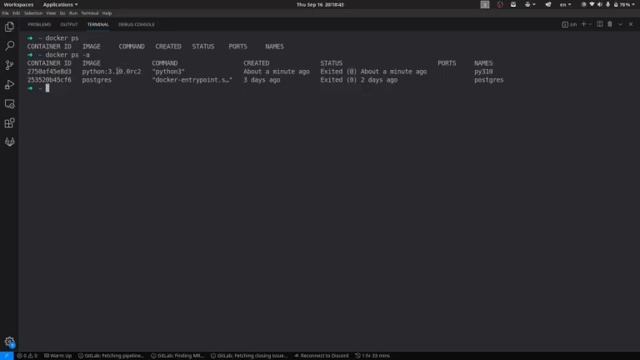Expand the Docker whale tray dropdown
The width and height of the screenshot is (640, 360).
coord(530,4)
